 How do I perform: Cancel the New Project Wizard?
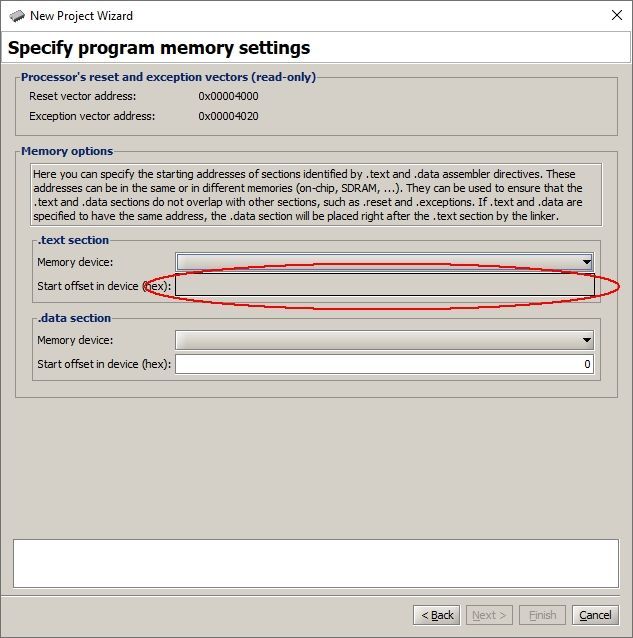pos(595,615)
